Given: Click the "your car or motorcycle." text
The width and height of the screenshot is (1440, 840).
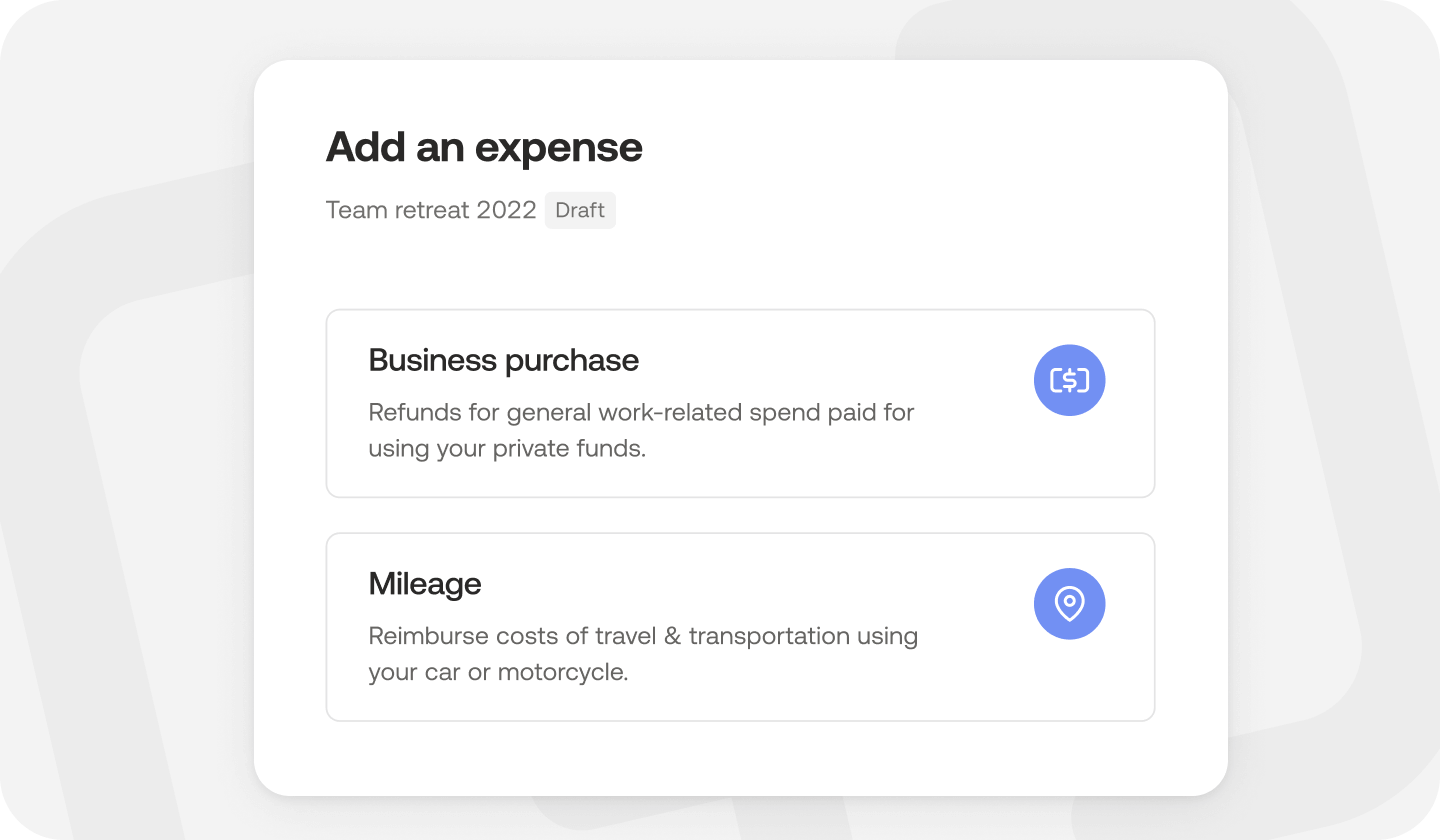Looking at the screenshot, I should tap(498, 672).
